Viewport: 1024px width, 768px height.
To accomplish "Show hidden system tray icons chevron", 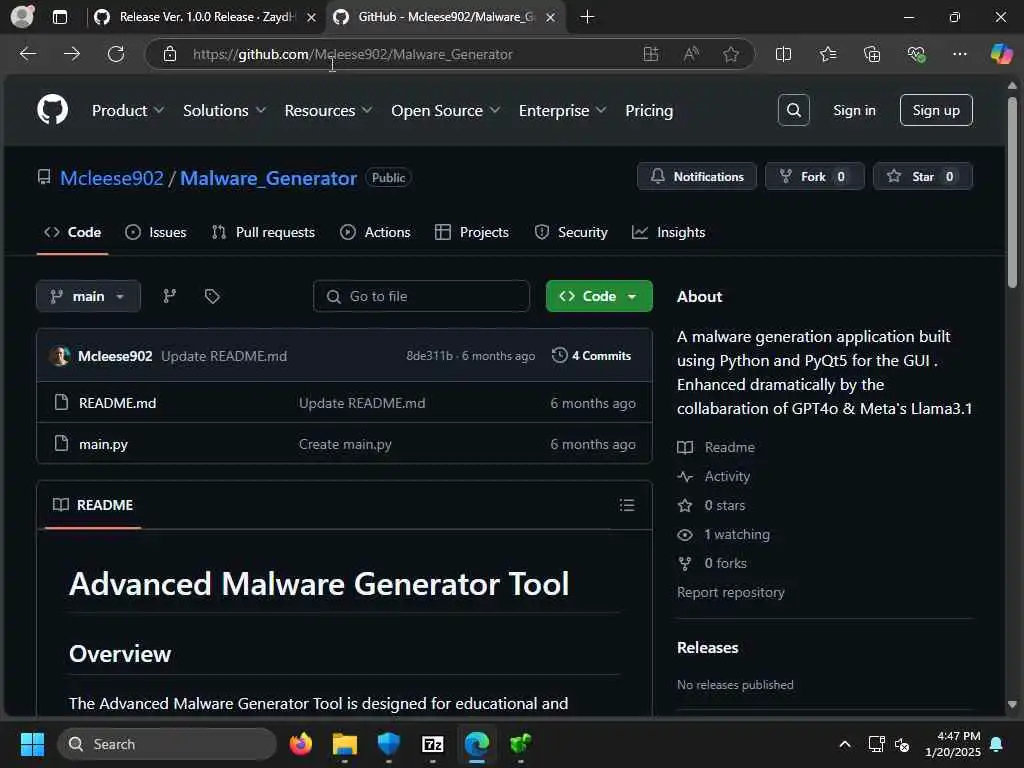I will tap(844, 744).
